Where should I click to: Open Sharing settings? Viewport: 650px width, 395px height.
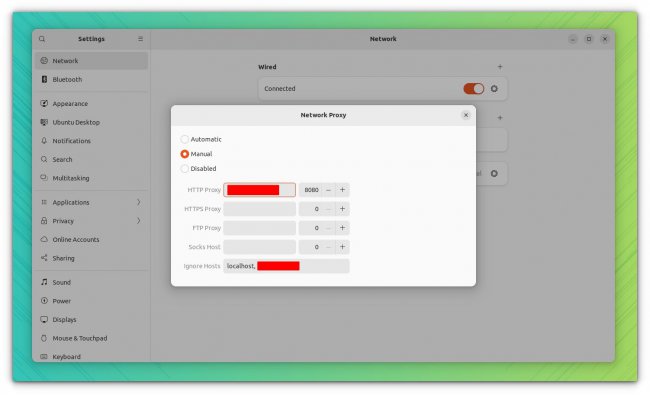(91, 258)
